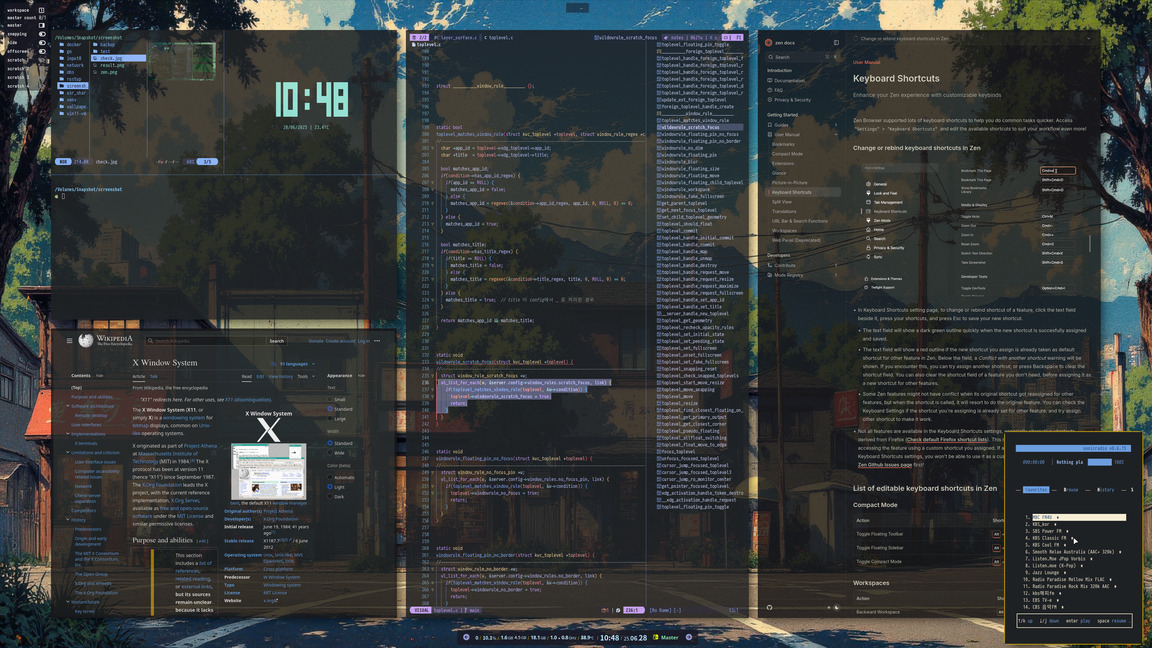This screenshot has height=648, width=1152.
Task: Open Compact Mode page in zen docs
Action: 787,154
